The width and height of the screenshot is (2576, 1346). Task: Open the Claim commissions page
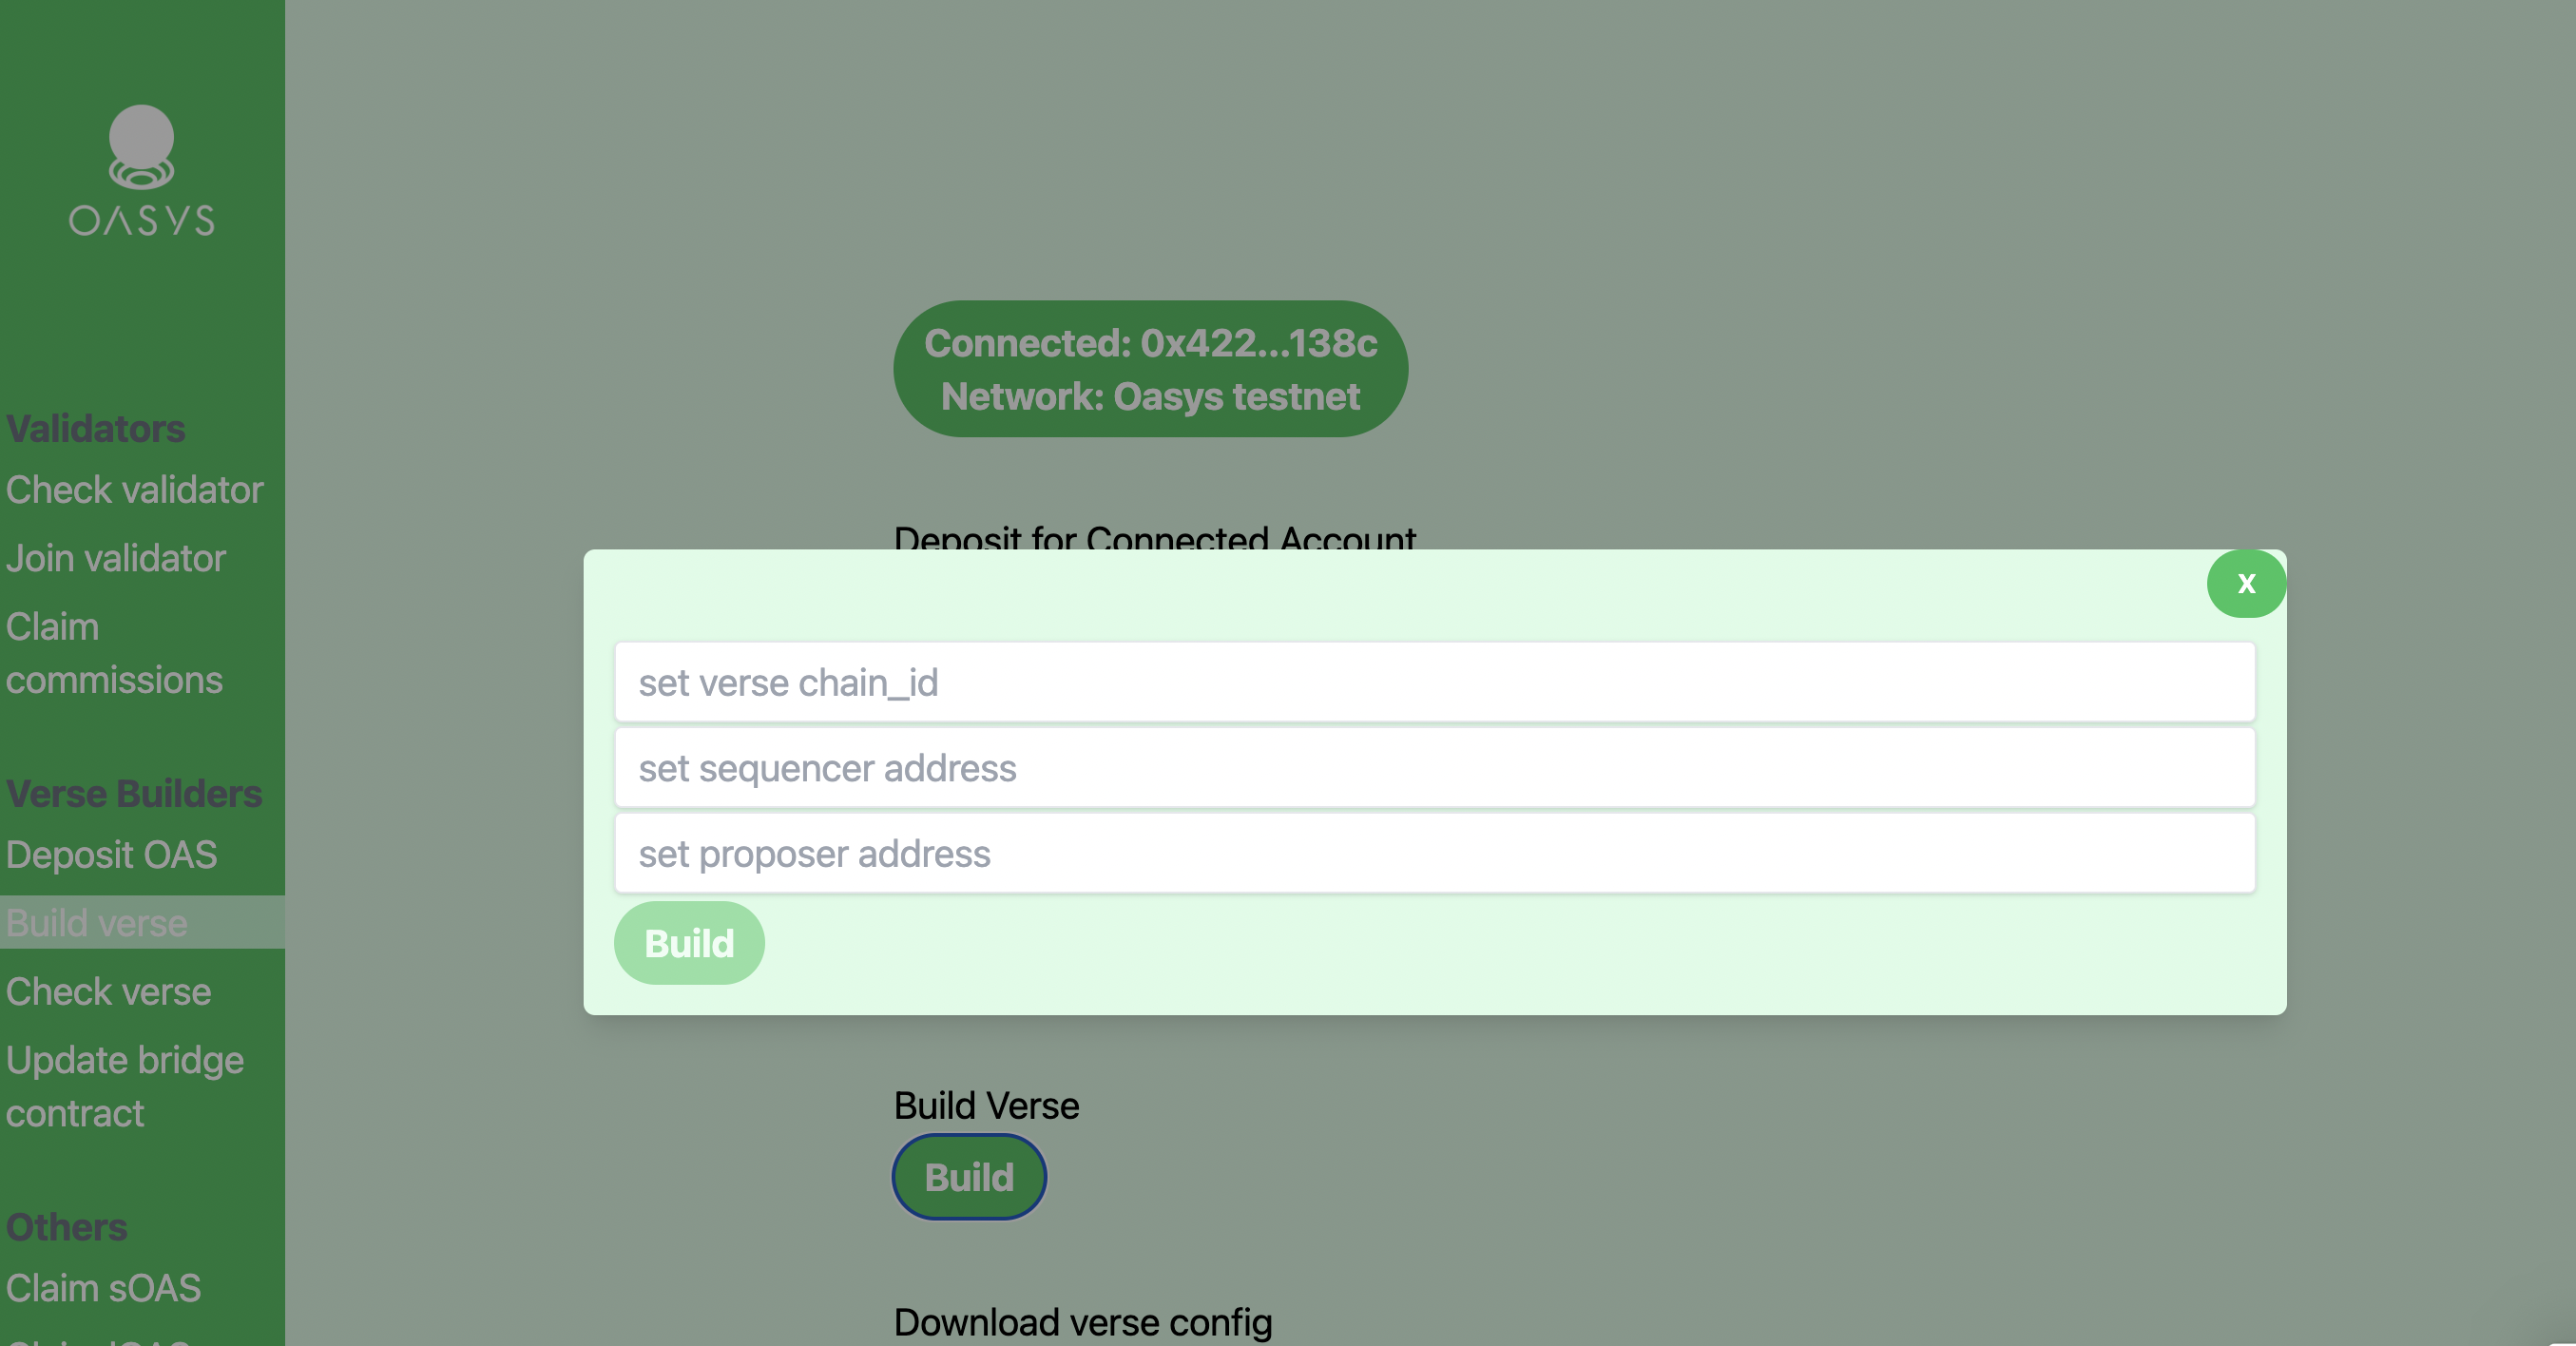tap(114, 653)
